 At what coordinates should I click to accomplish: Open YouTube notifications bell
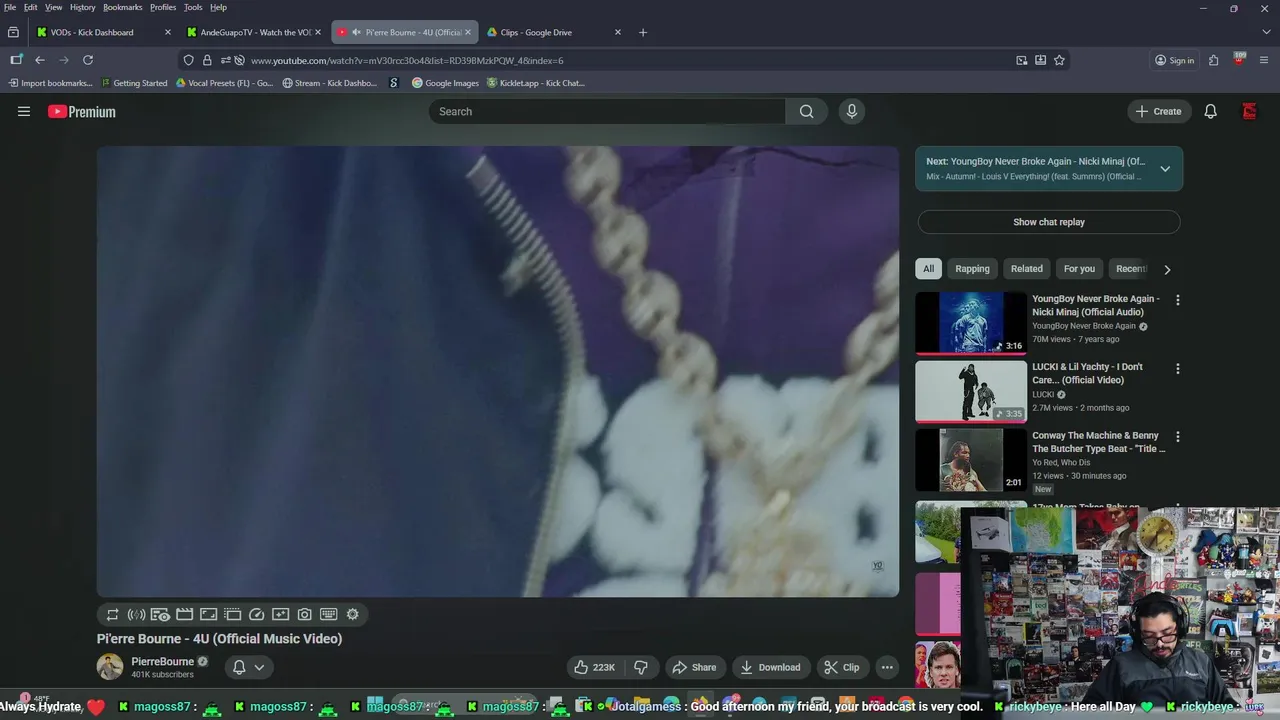[x=1210, y=112]
